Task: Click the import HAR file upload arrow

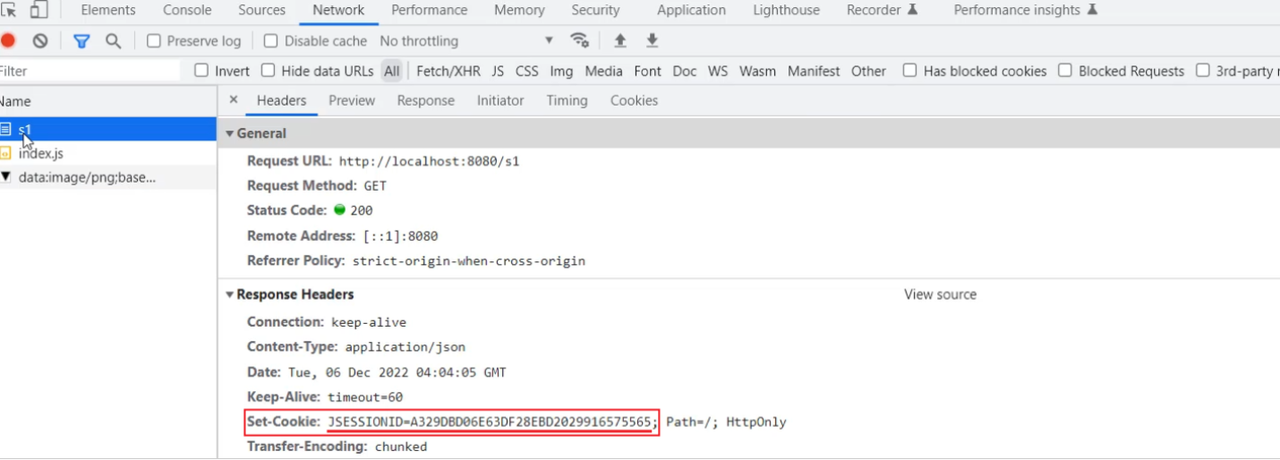Action: pyautogui.click(x=620, y=41)
